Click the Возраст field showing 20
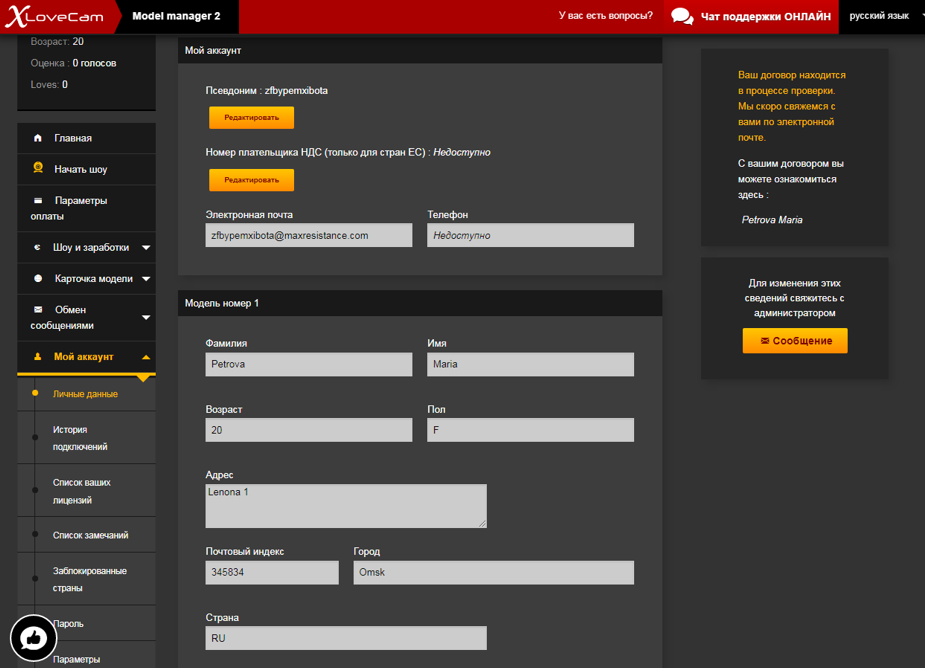 pos(309,430)
